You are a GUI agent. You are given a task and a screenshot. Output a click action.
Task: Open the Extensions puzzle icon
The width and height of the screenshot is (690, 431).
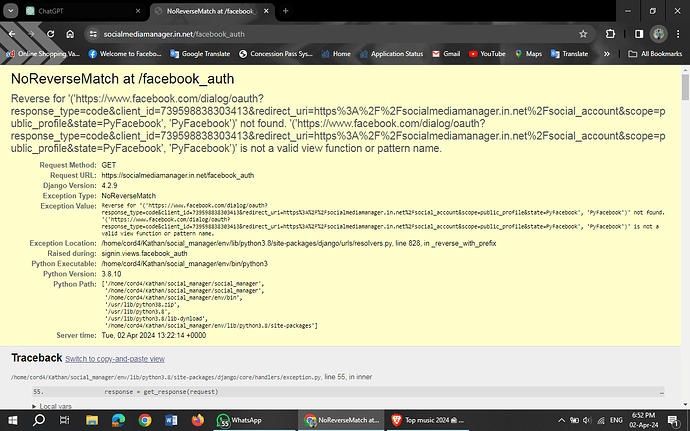[x=610, y=34]
